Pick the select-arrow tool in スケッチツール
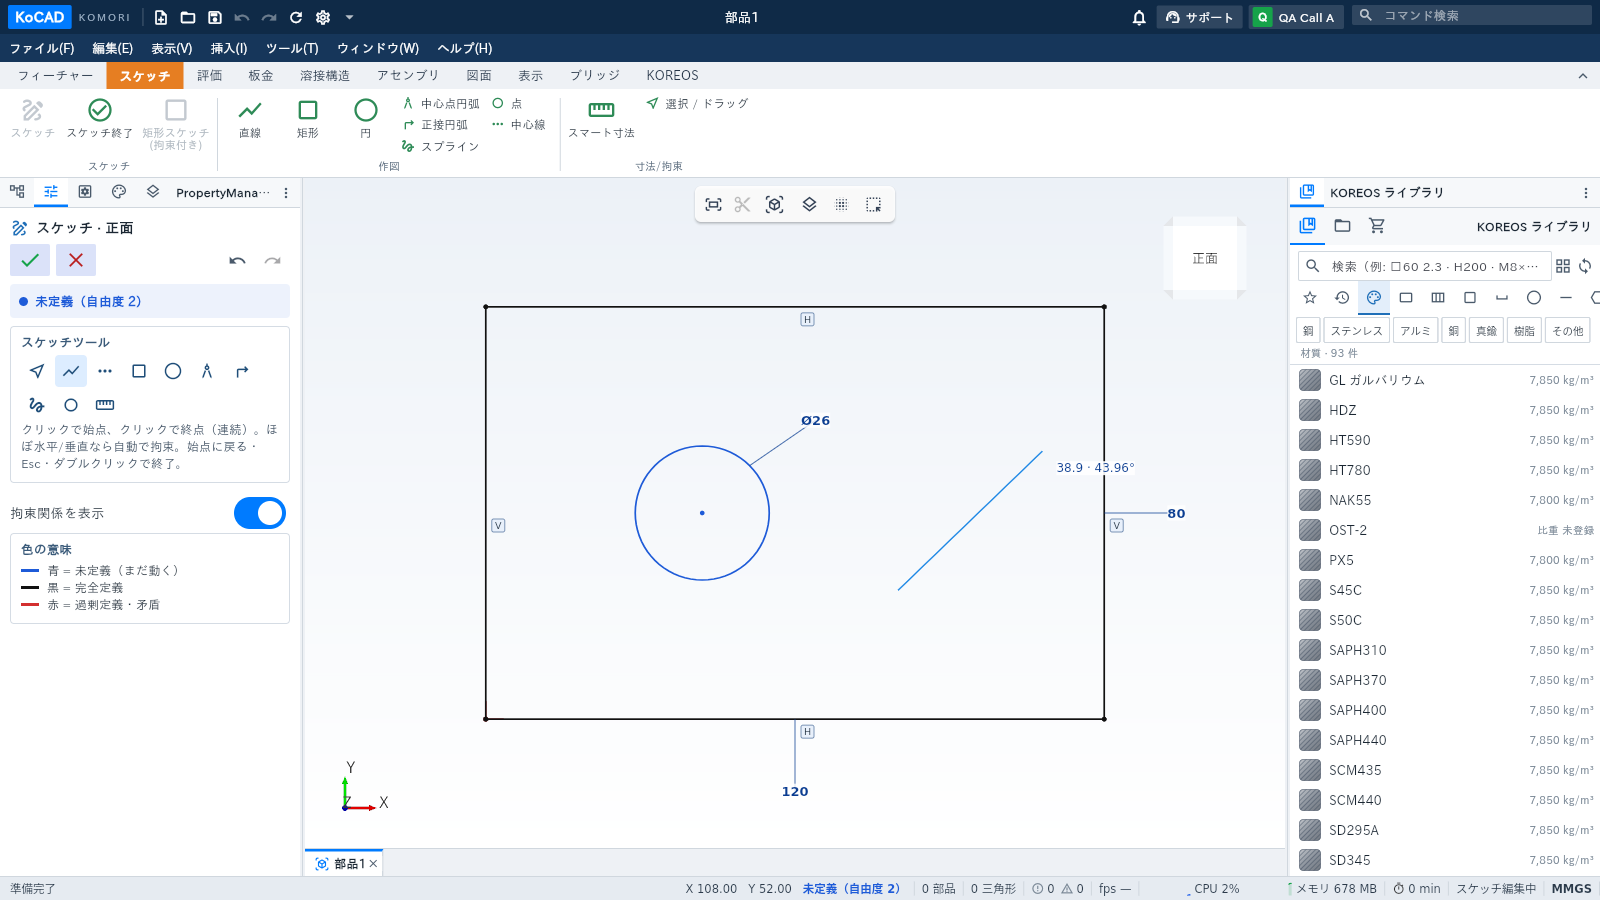The image size is (1600, 900). (37, 371)
